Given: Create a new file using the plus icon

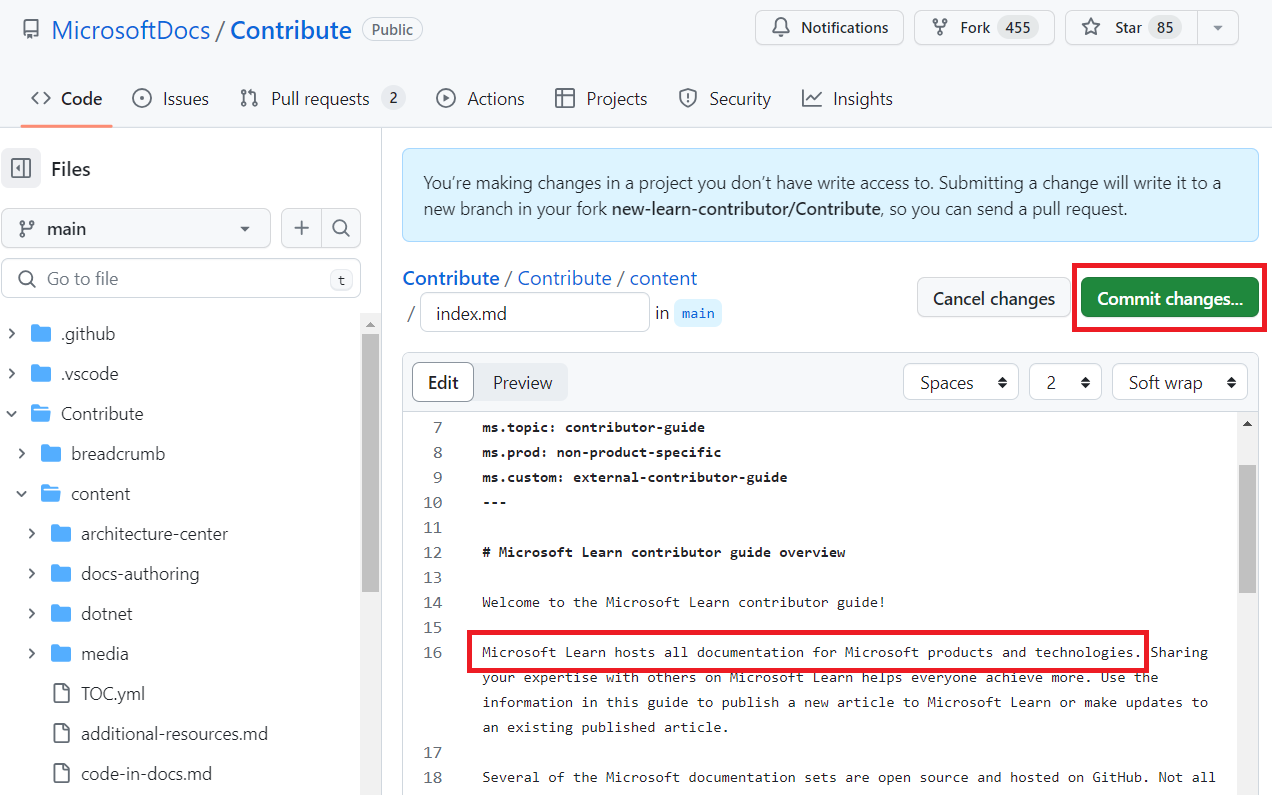Looking at the screenshot, I should (301, 228).
